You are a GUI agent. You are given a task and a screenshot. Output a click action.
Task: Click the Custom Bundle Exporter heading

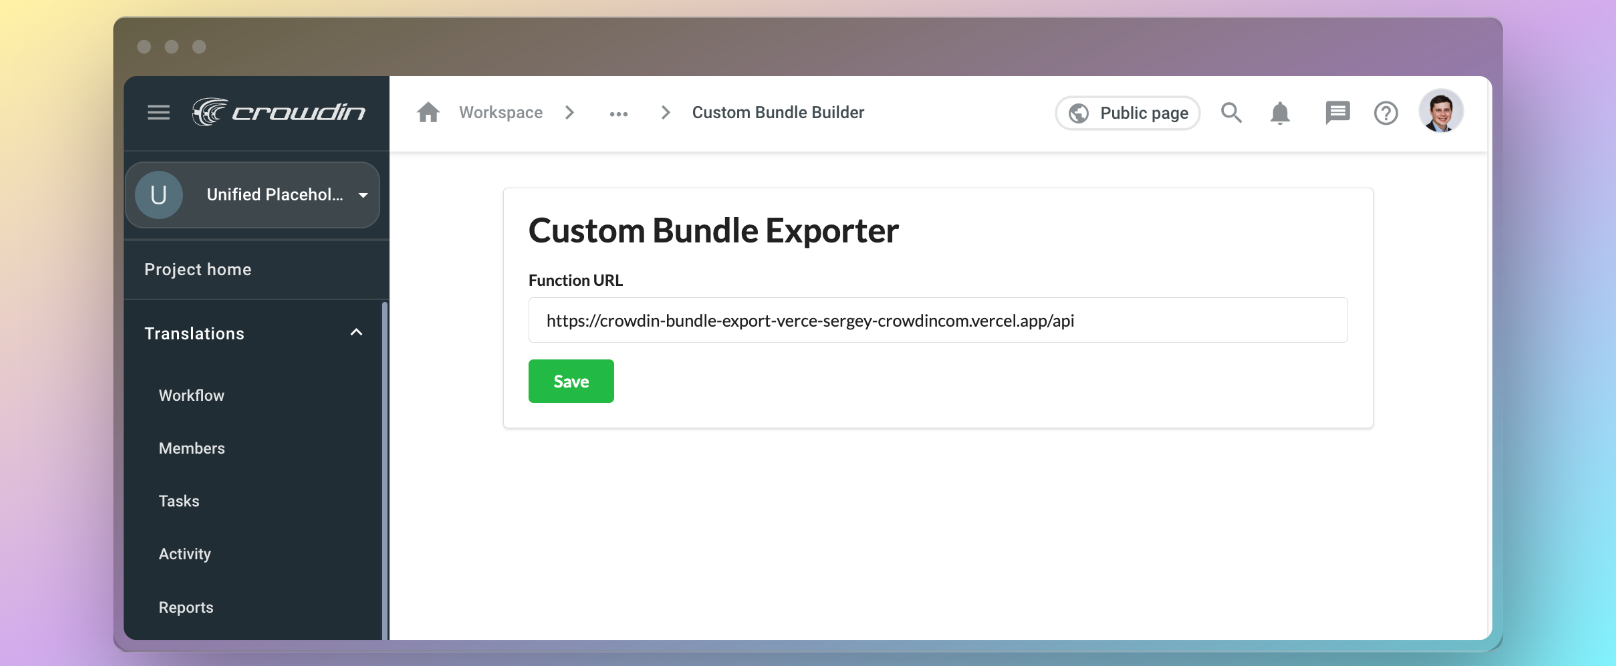pyautogui.click(x=713, y=231)
